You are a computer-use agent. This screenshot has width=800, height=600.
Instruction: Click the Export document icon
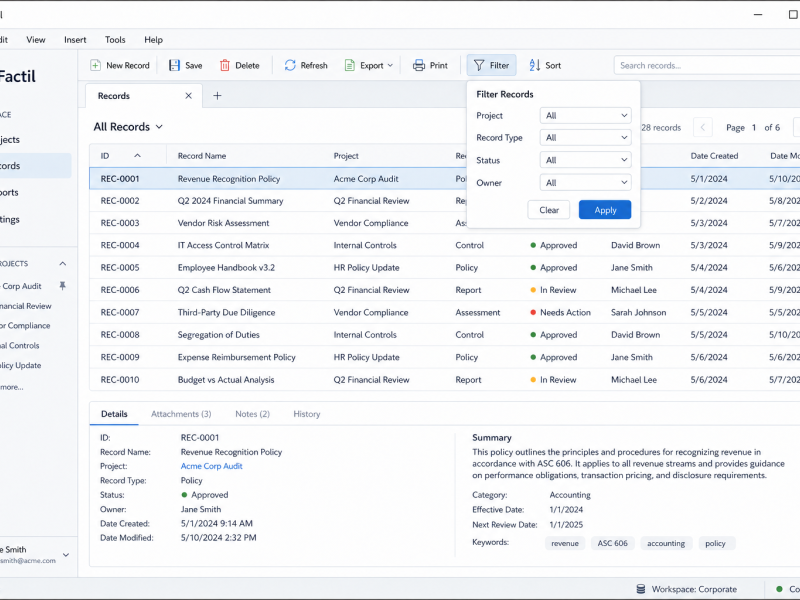tap(349, 65)
